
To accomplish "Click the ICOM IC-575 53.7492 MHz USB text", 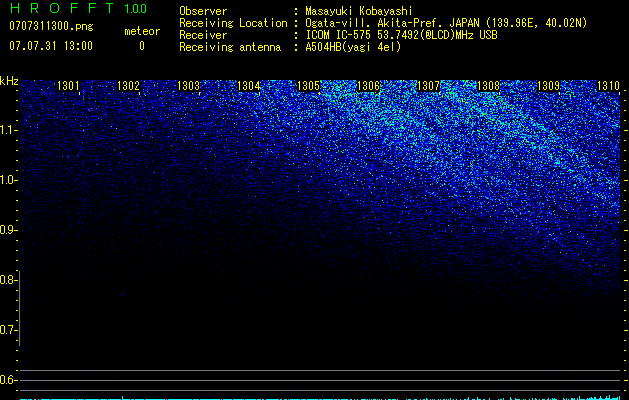I will (x=402, y=35).
